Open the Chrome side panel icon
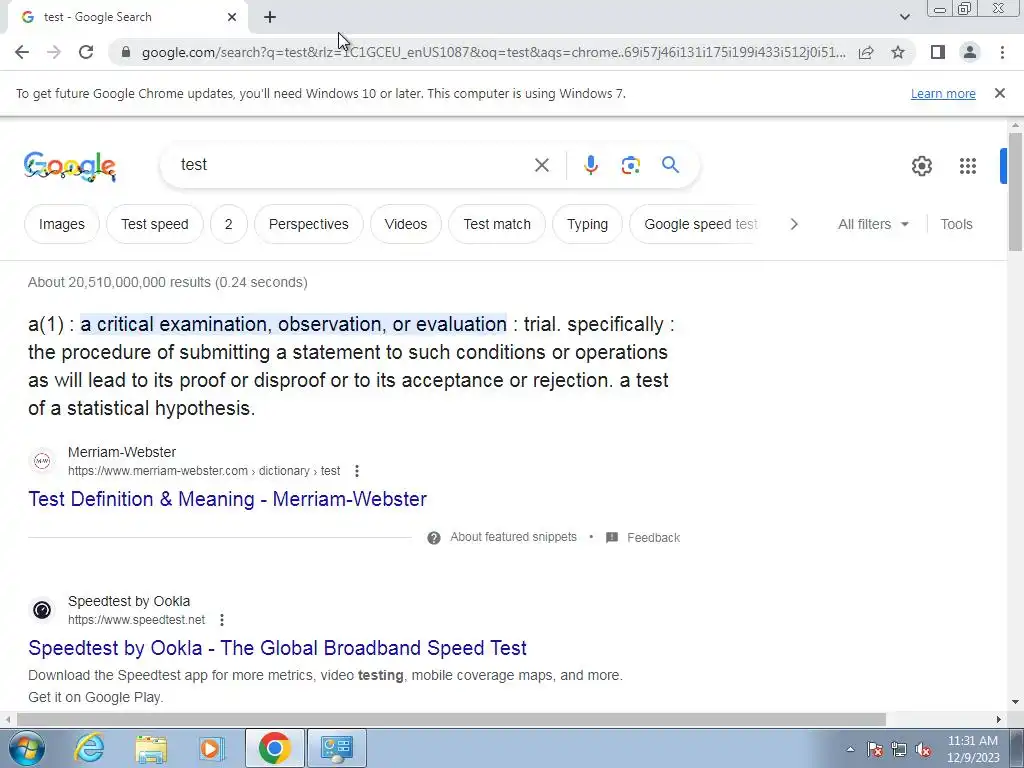 click(938, 52)
